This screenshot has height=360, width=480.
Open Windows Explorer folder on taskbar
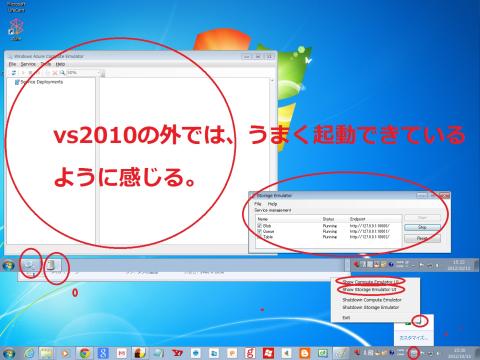46,353
